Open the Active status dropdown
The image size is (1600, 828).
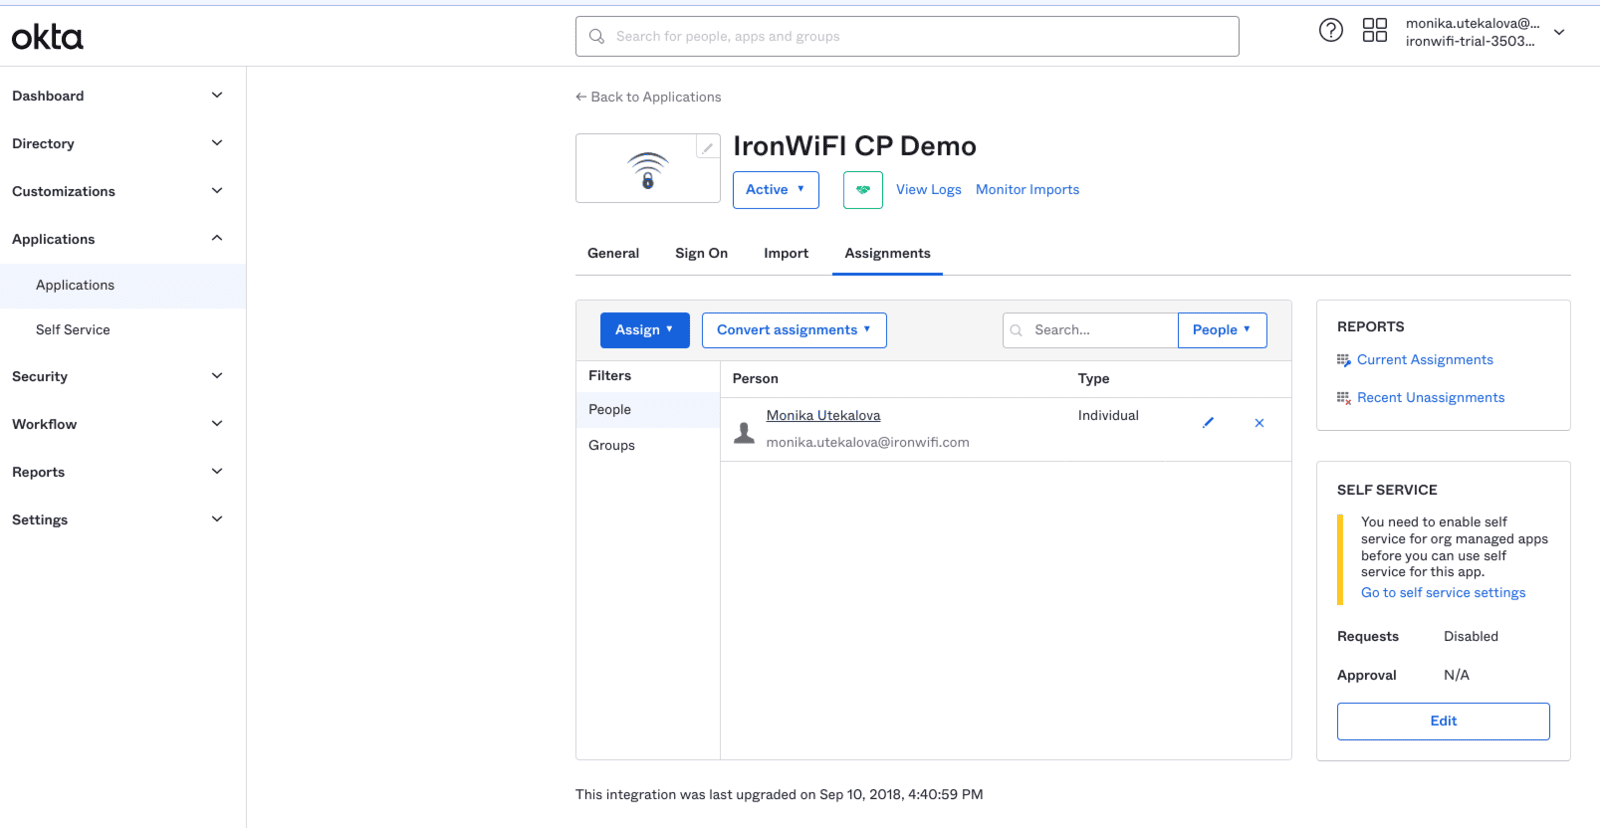tap(776, 190)
